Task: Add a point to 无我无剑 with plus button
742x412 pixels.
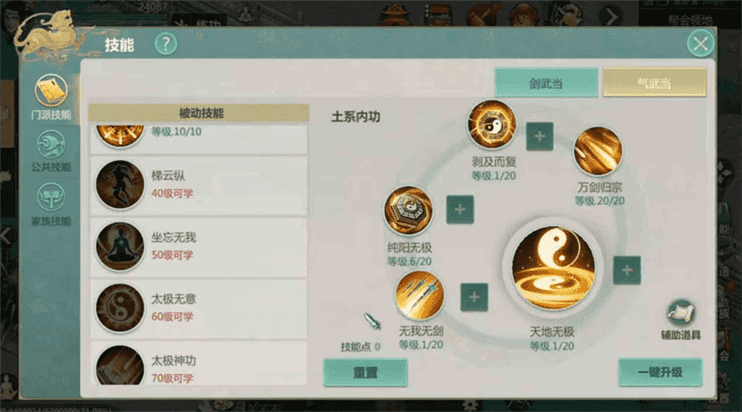Action: [474, 297]
